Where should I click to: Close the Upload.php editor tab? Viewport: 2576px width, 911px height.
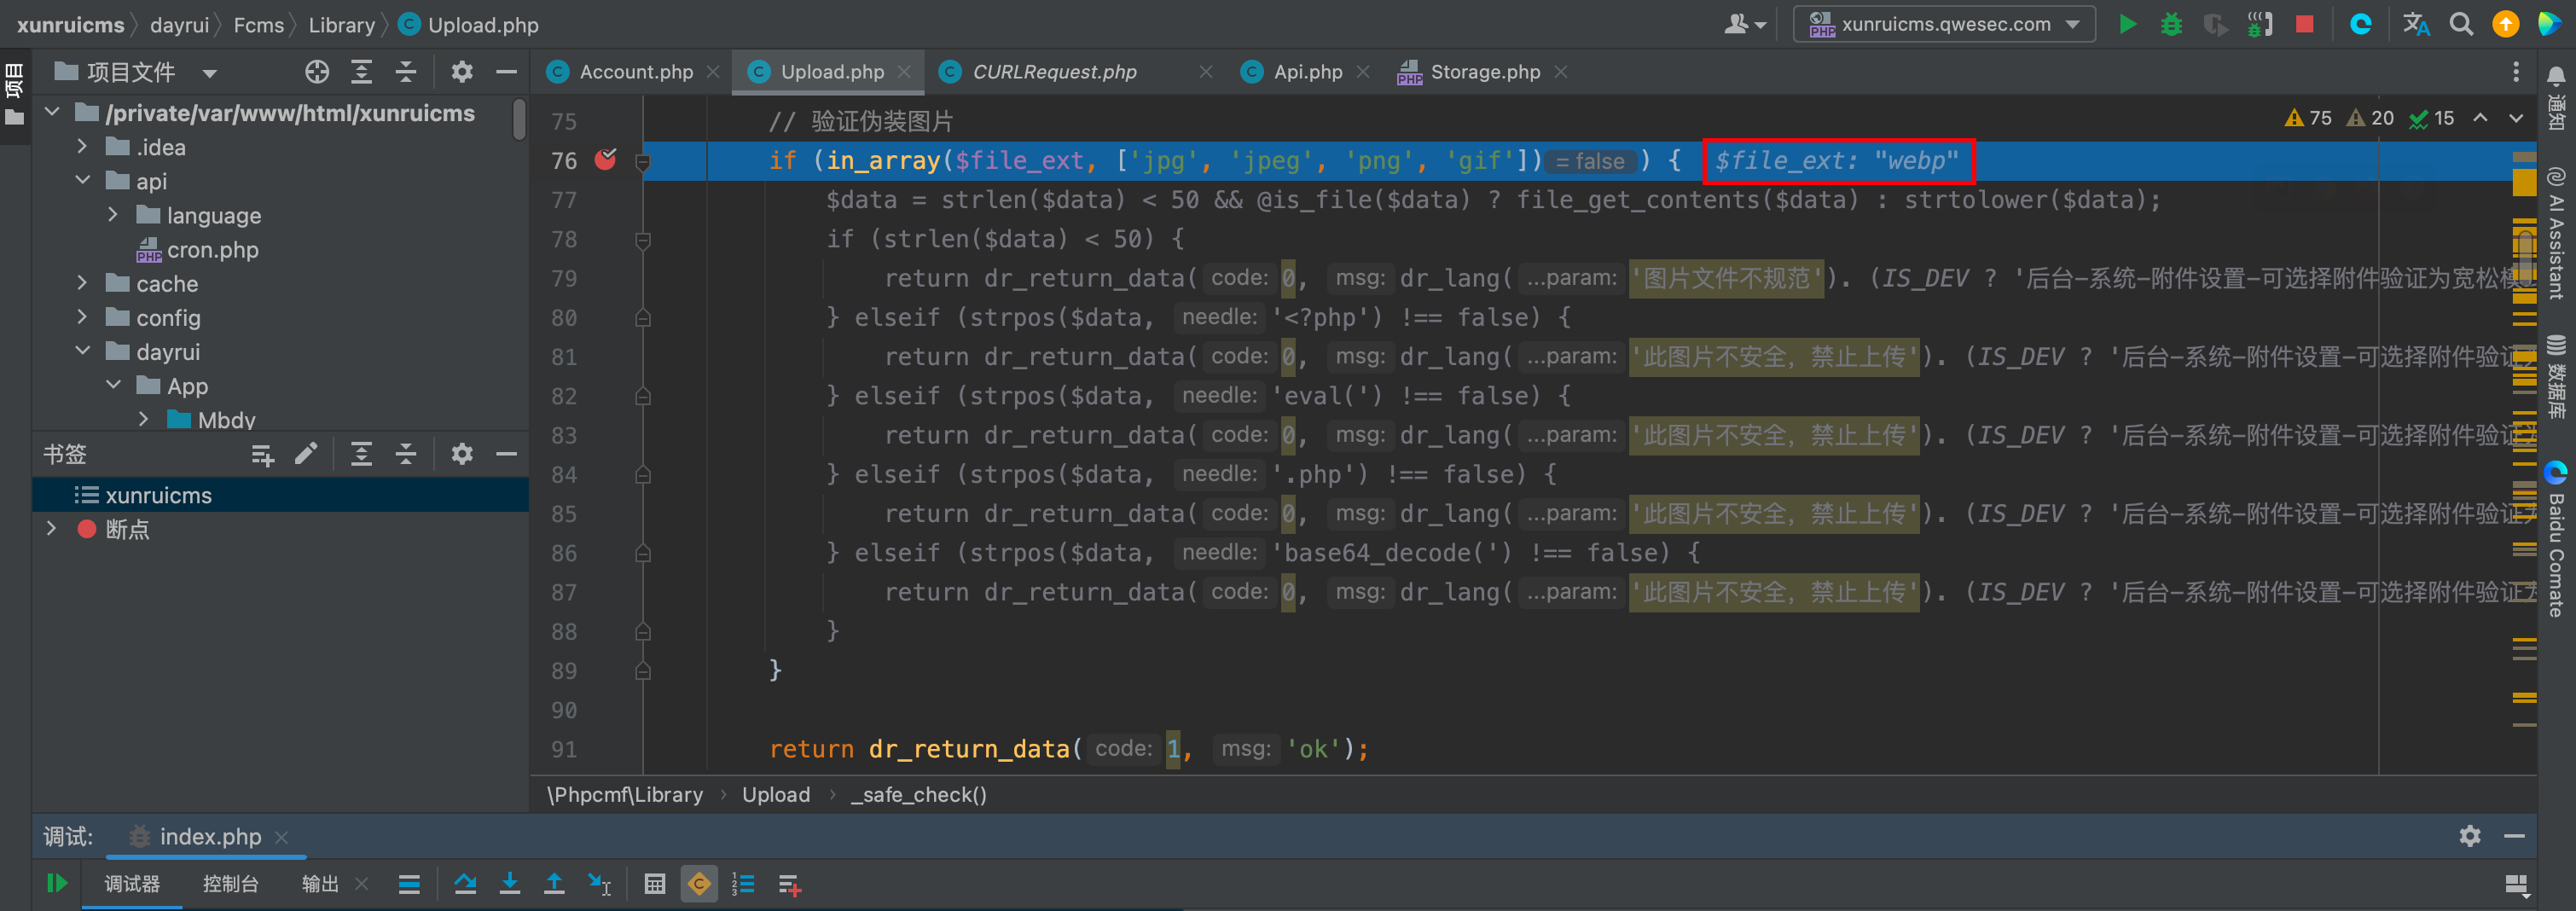(904, 72)
